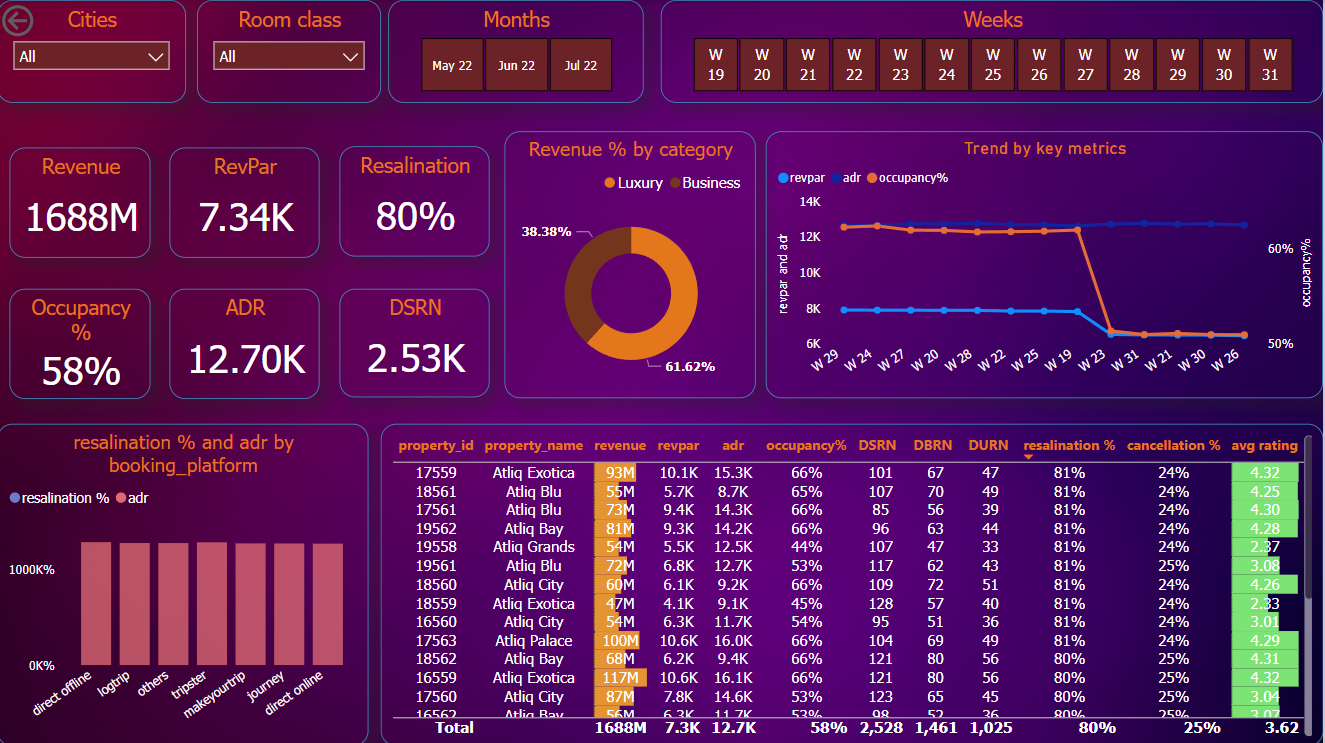Open the Room class dropdown

point(290,56)
